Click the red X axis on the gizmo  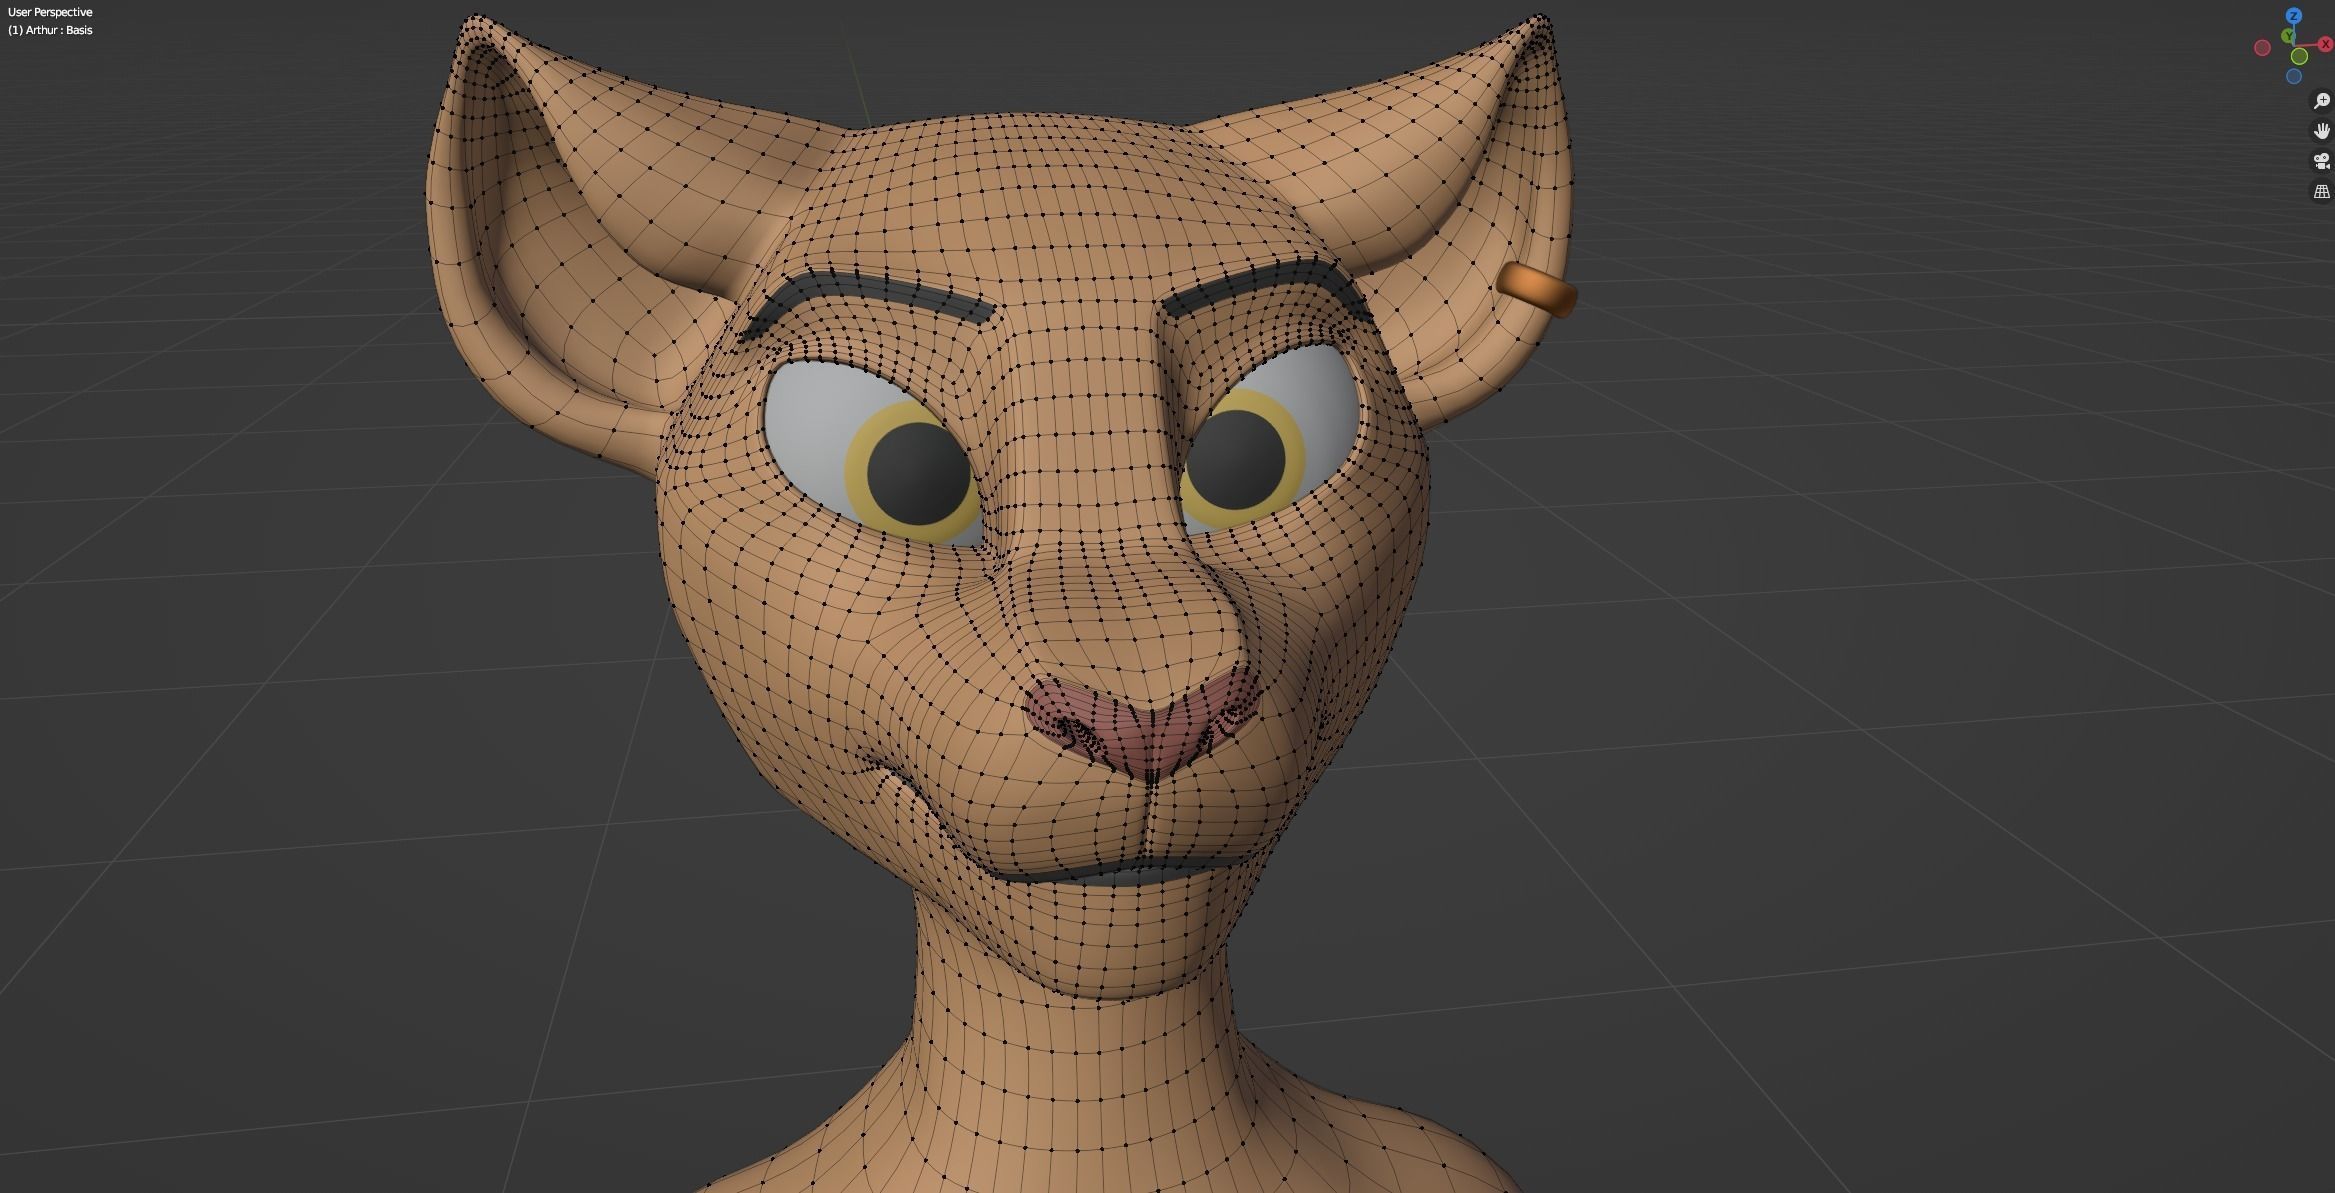pos(2326,45)
